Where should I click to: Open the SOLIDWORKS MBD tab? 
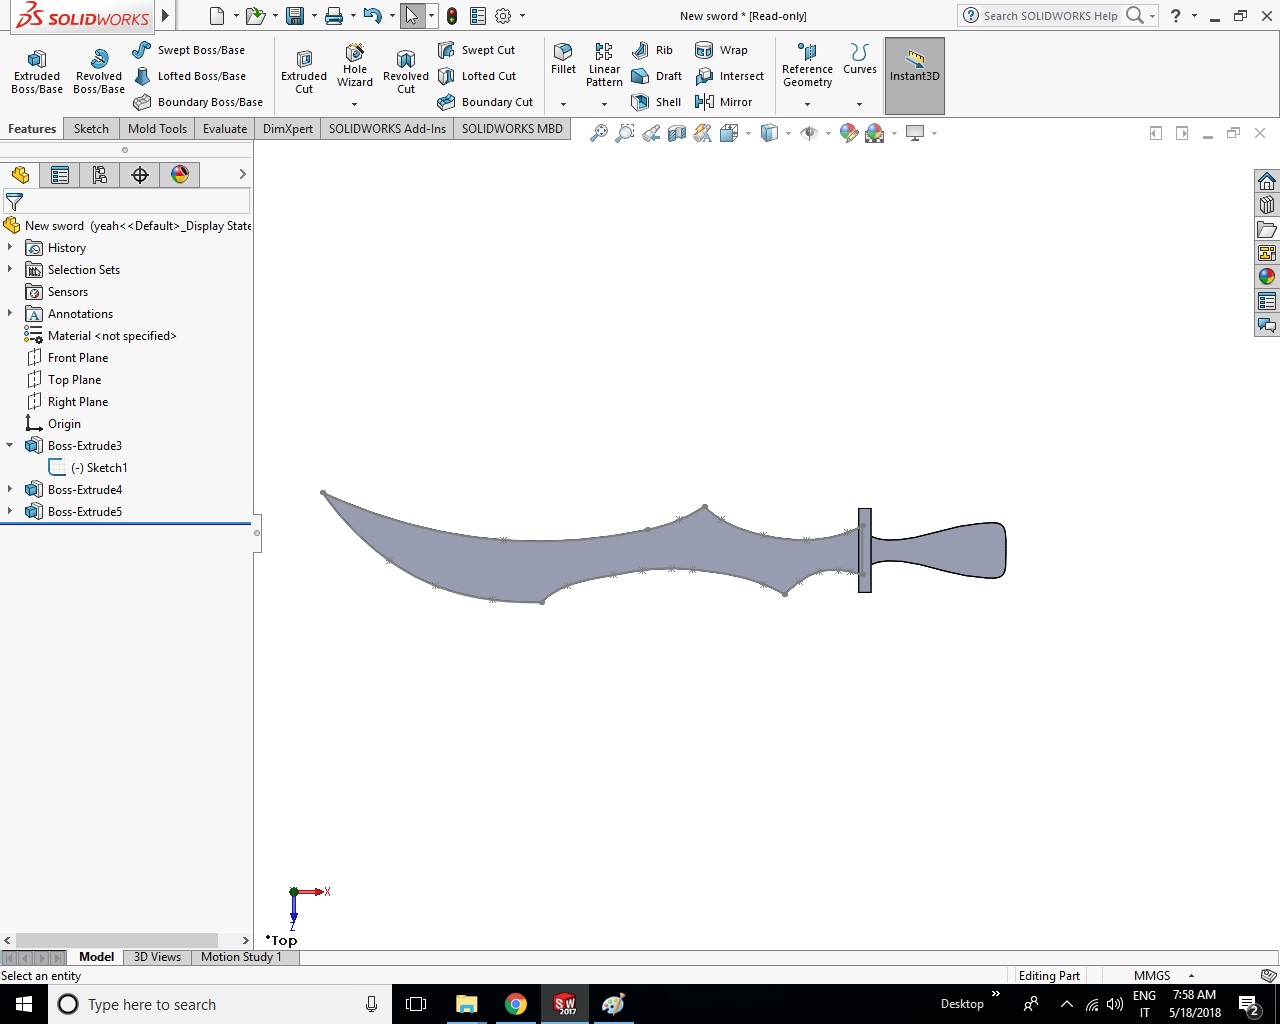(512, 129)
